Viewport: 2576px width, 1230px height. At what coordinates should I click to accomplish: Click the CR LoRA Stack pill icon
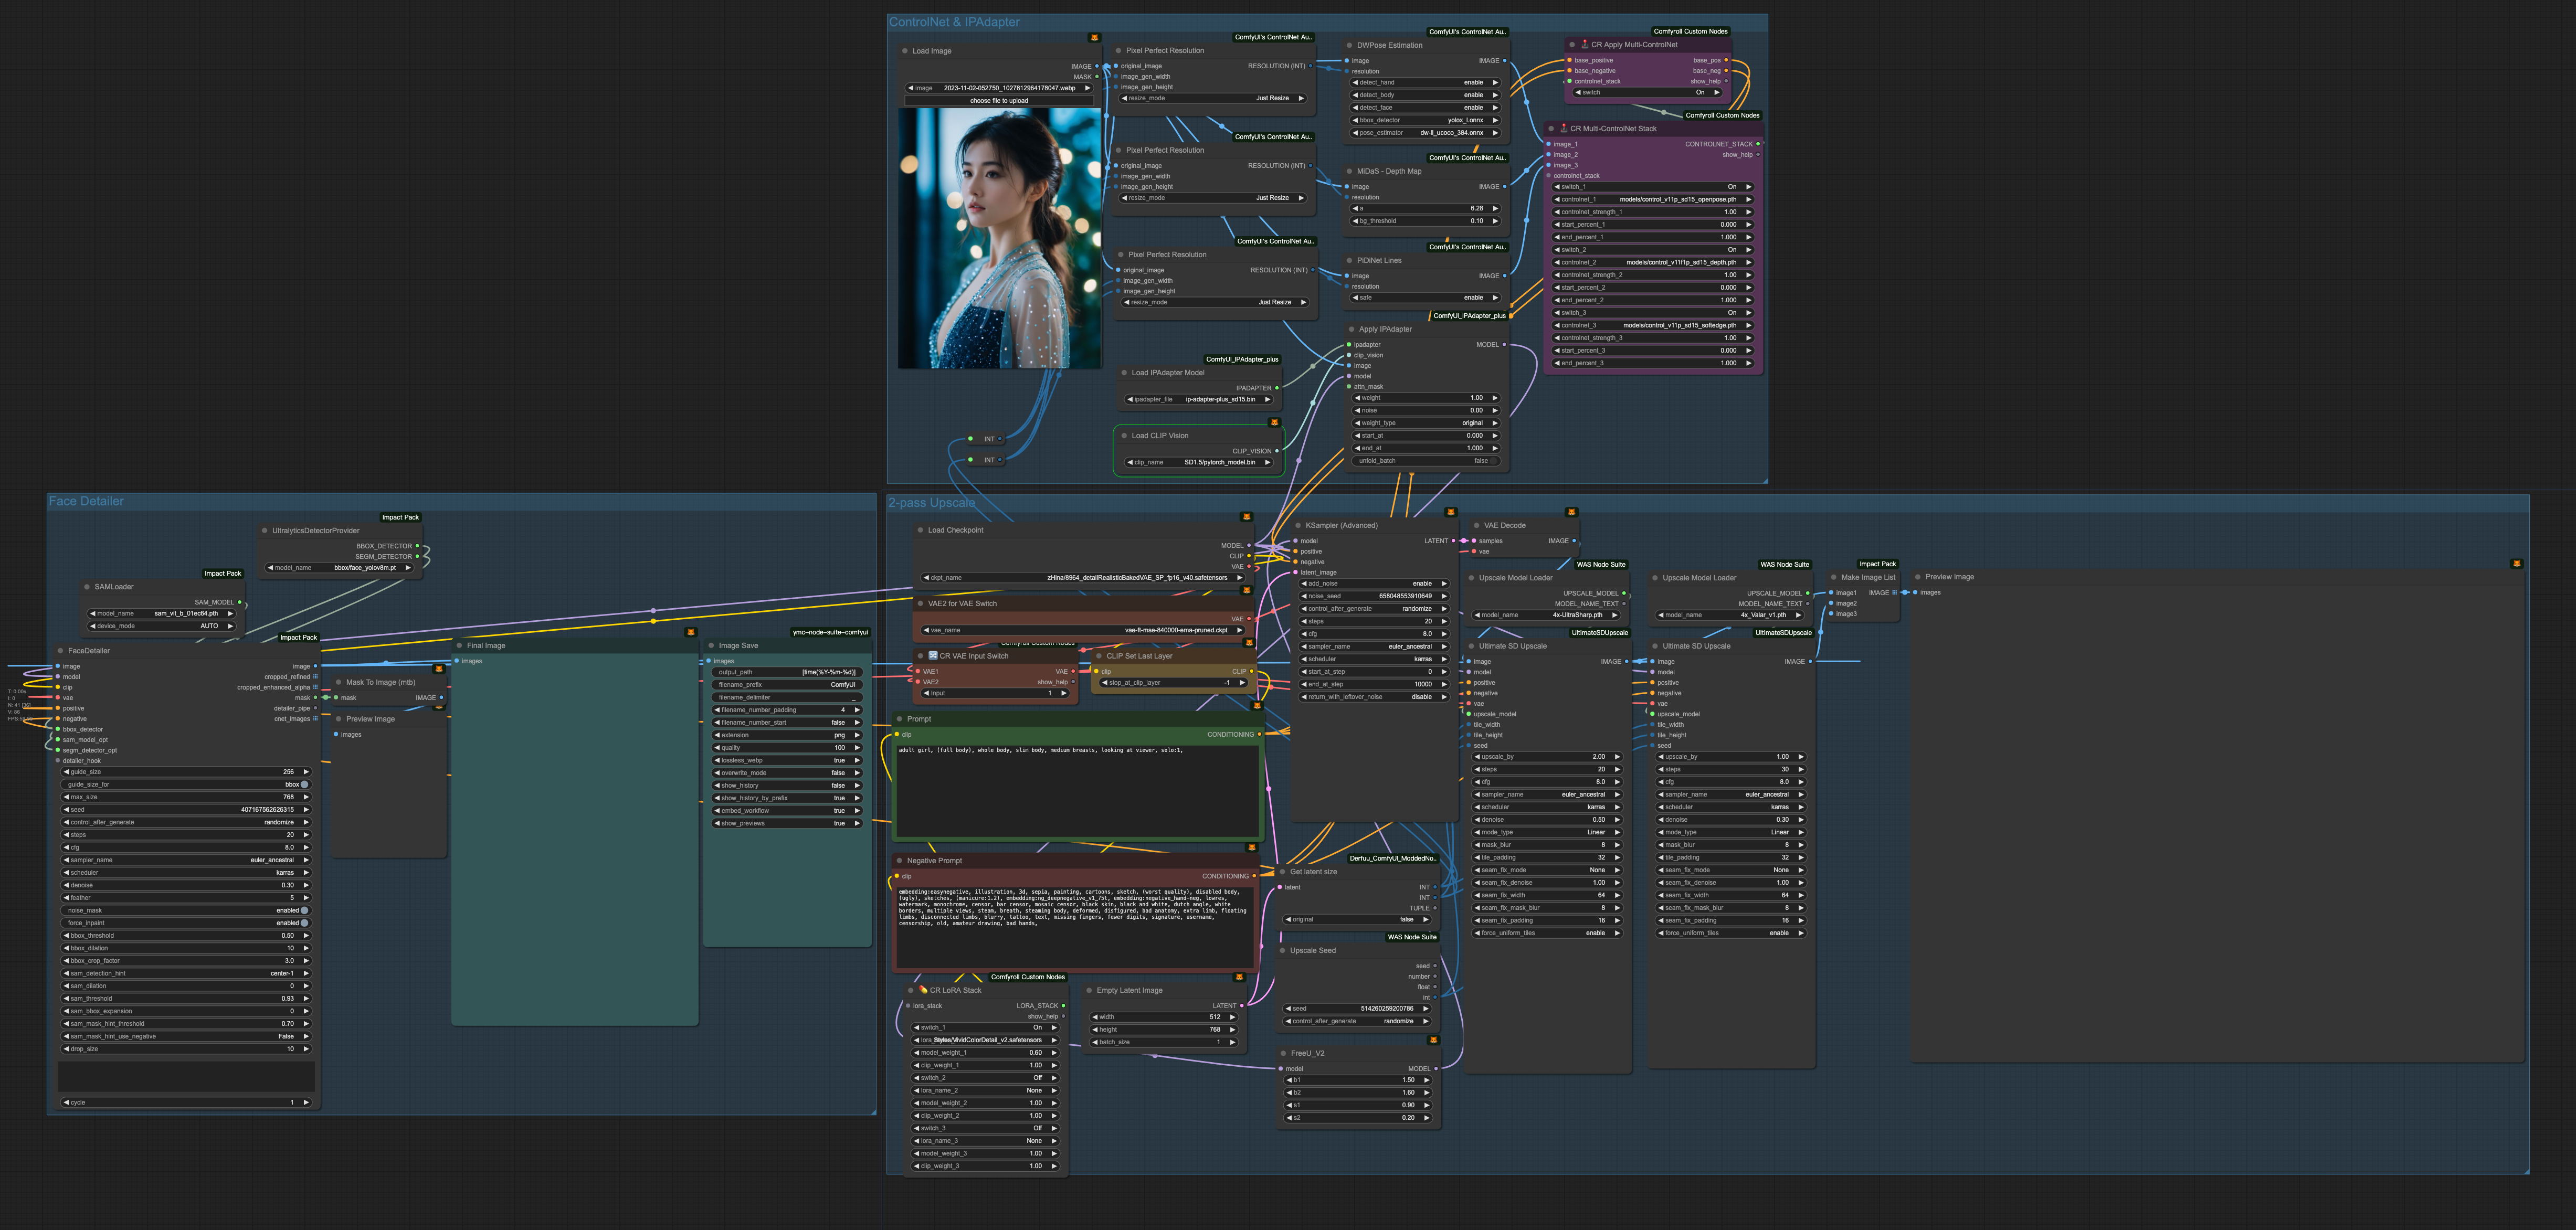923,989
